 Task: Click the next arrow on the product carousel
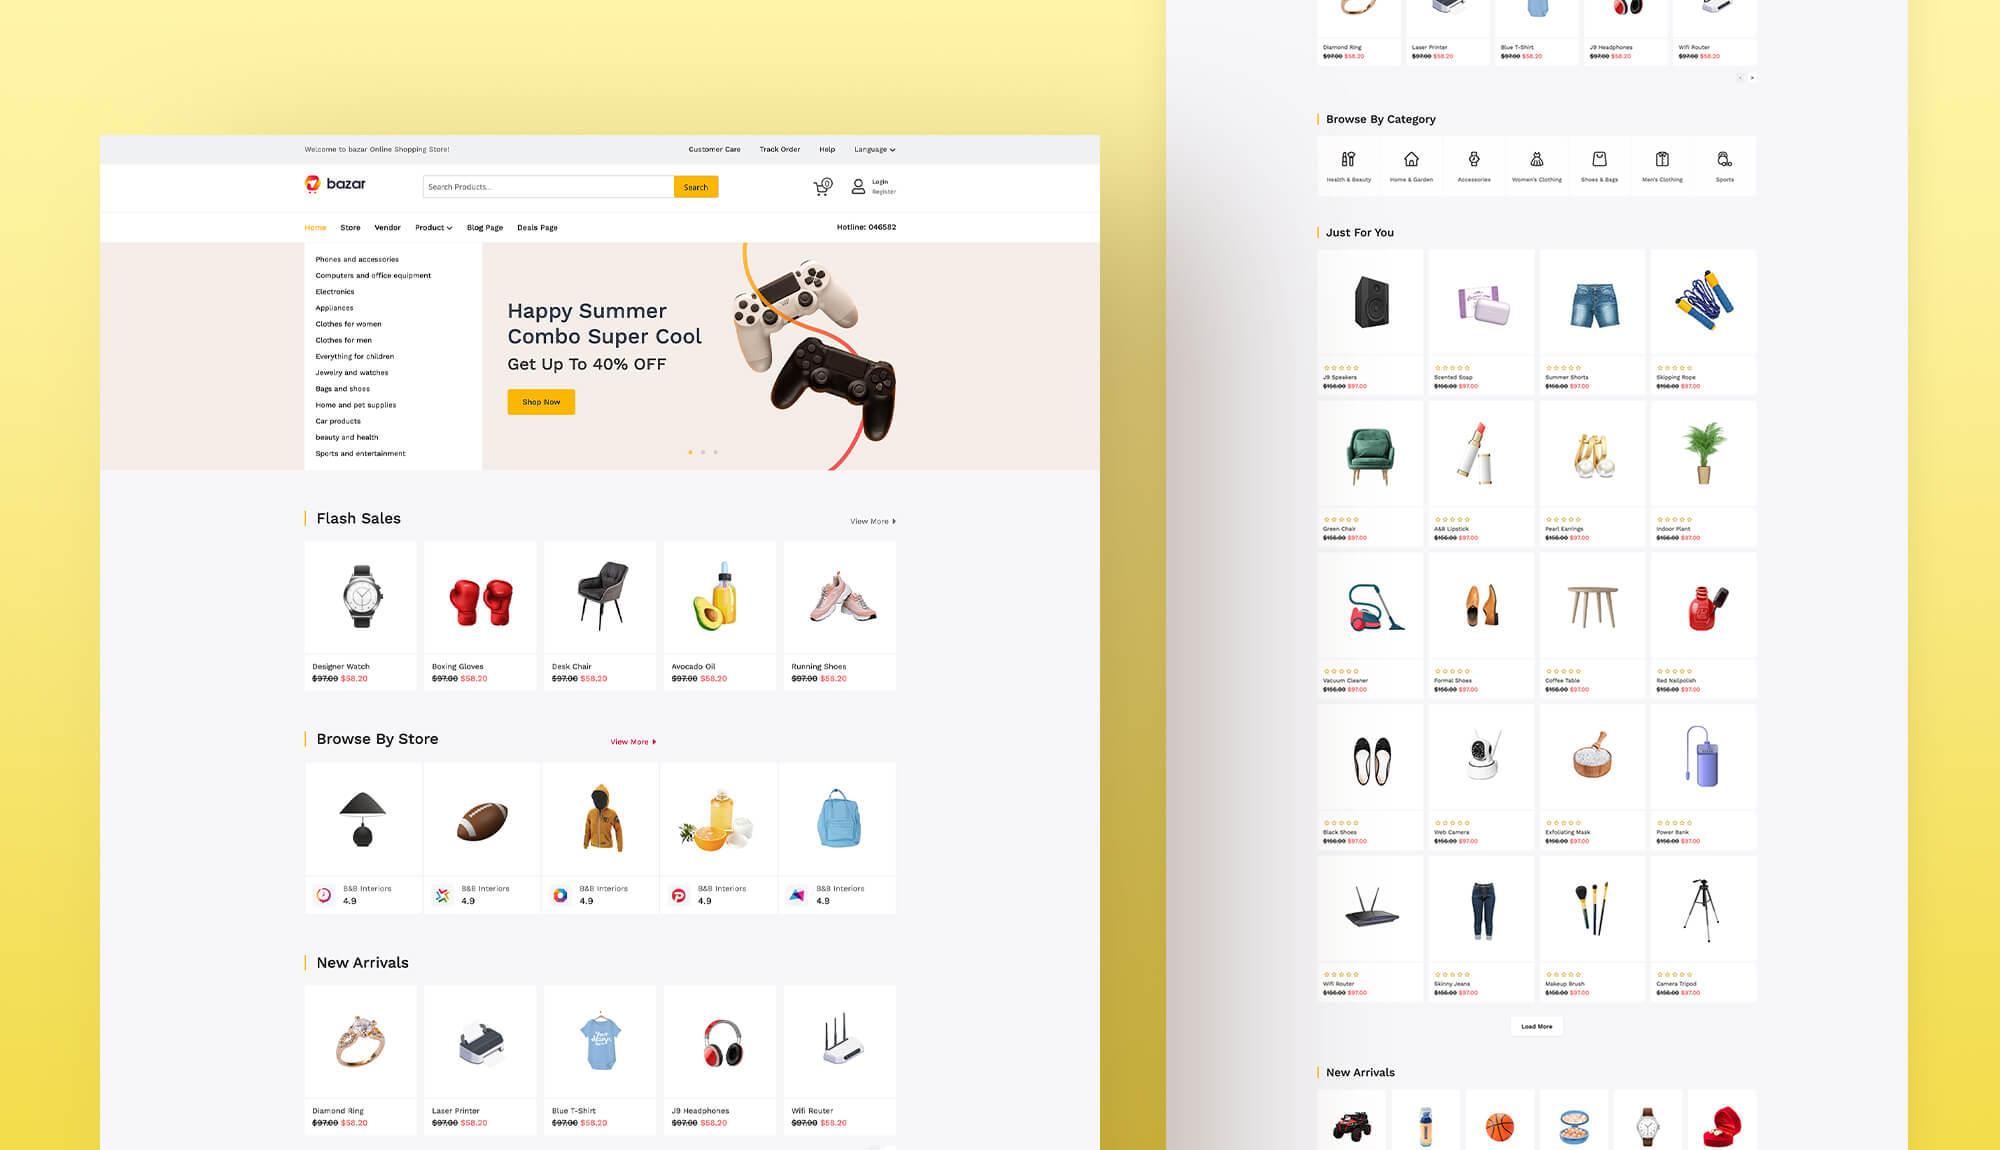click(1753, 78)
